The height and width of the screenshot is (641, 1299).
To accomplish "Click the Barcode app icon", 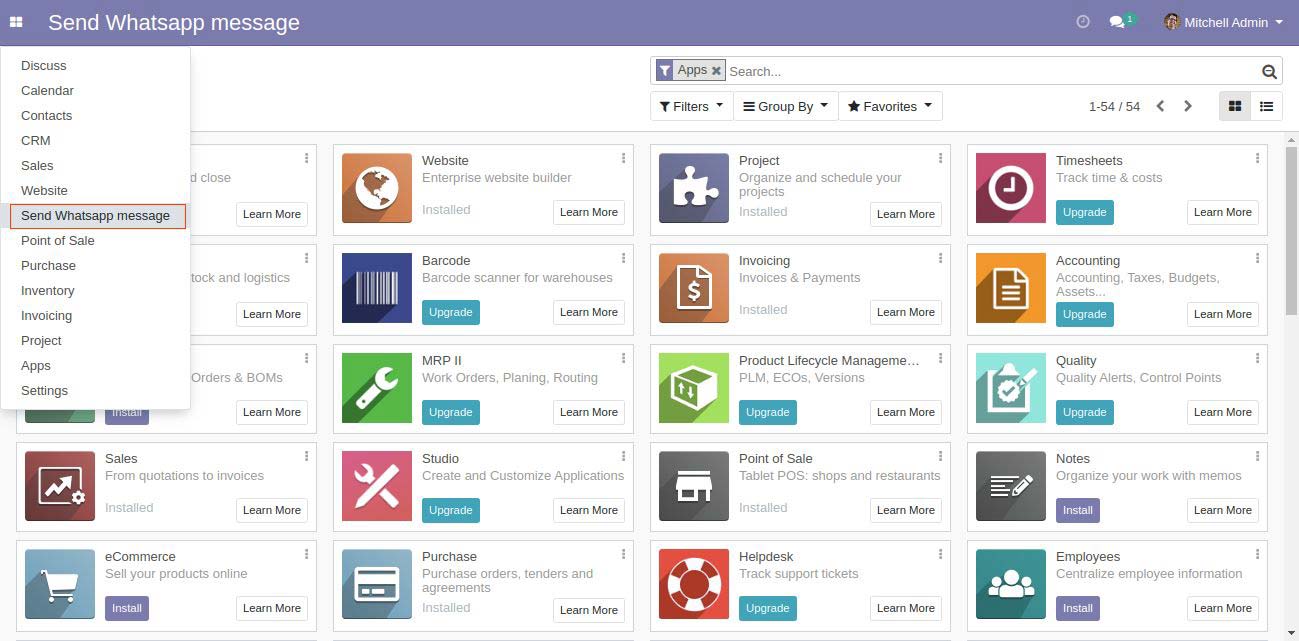I will click(x=377, y=288).
